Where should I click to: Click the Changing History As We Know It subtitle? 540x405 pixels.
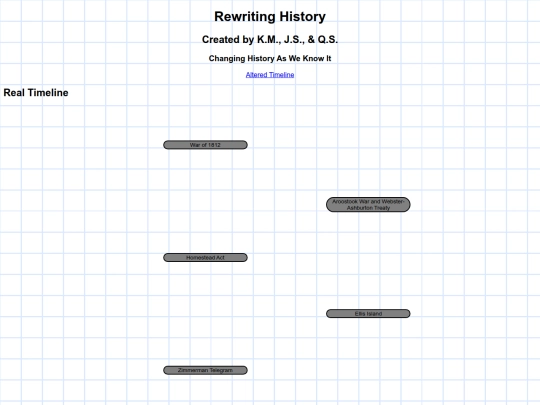click(x=270, y=59)
